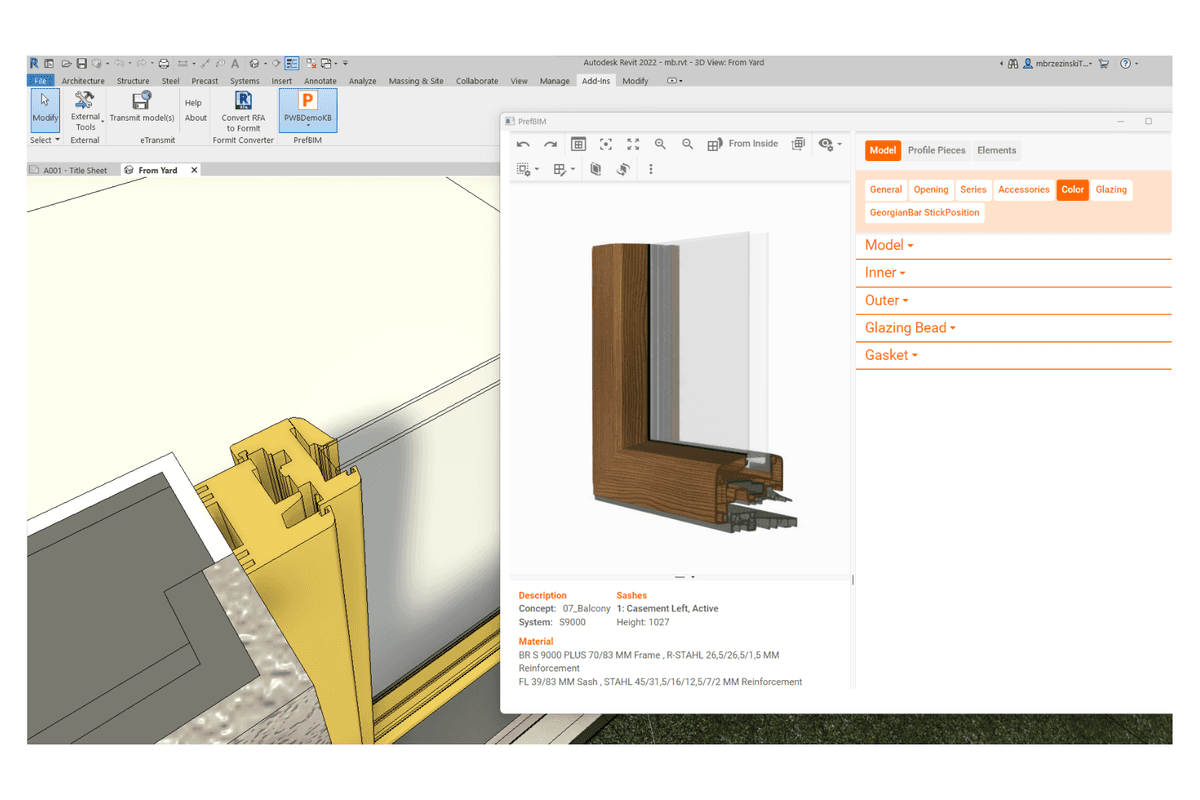1200x800 pixels.
Task: Switch to A001 - Title Sheet view tab
Action: (x=69, y=171)
